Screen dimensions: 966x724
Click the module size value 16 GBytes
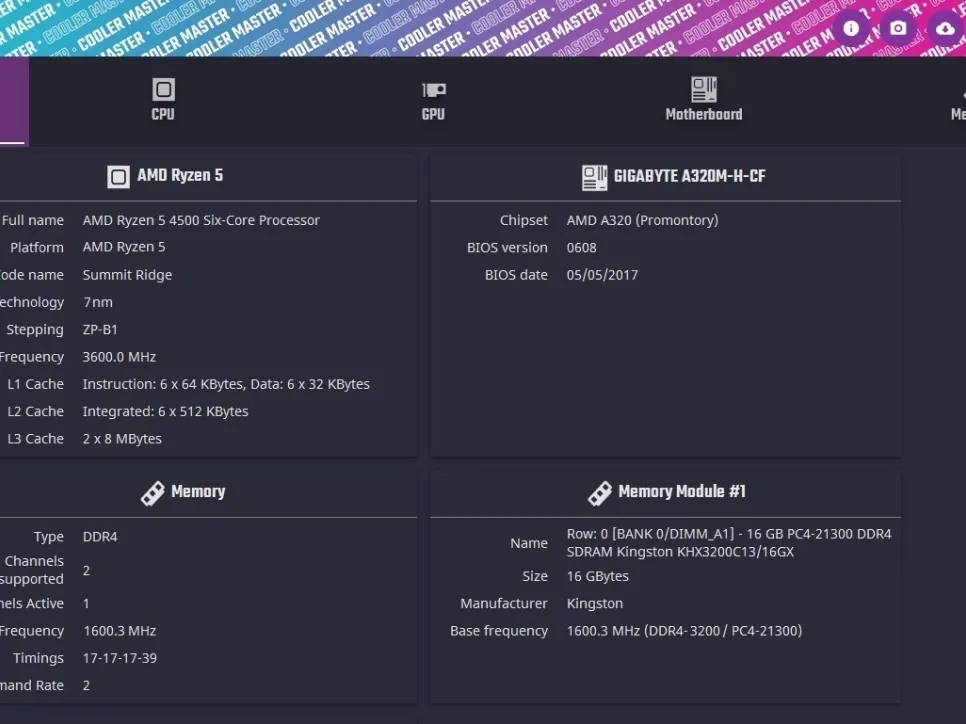click(598, 576)
